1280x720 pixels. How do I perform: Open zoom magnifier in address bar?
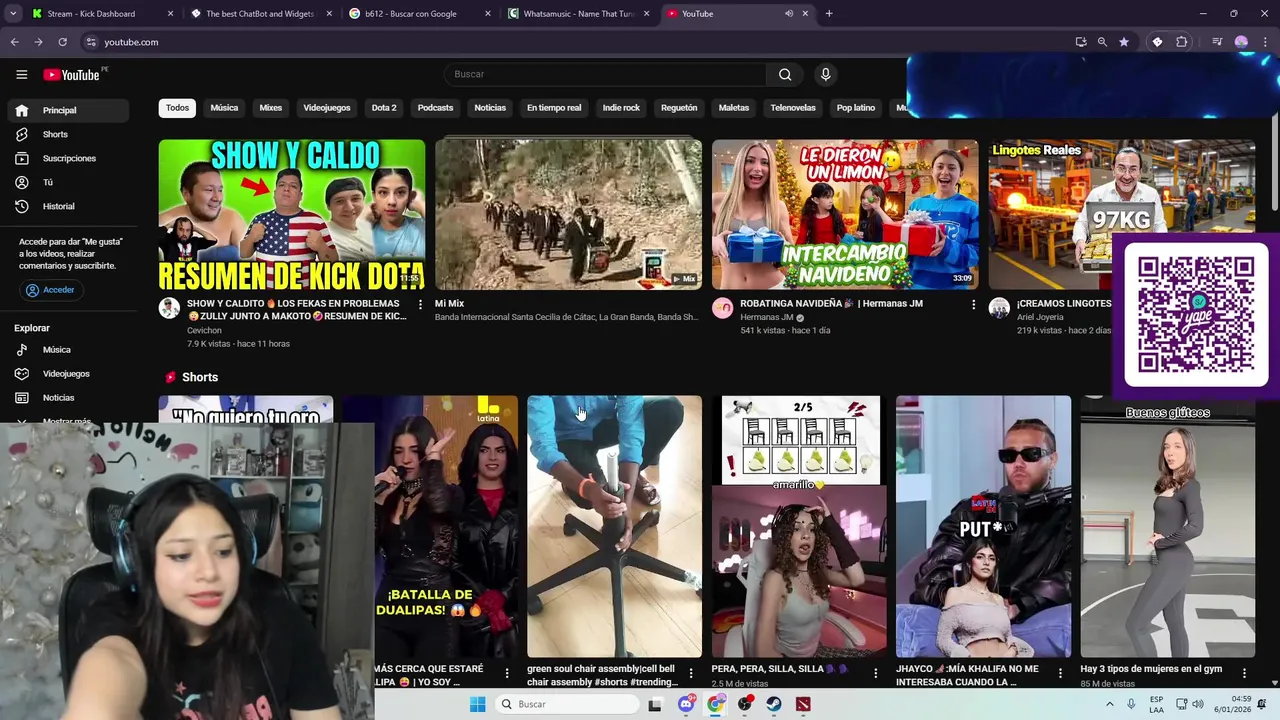tap(1102, 42)
